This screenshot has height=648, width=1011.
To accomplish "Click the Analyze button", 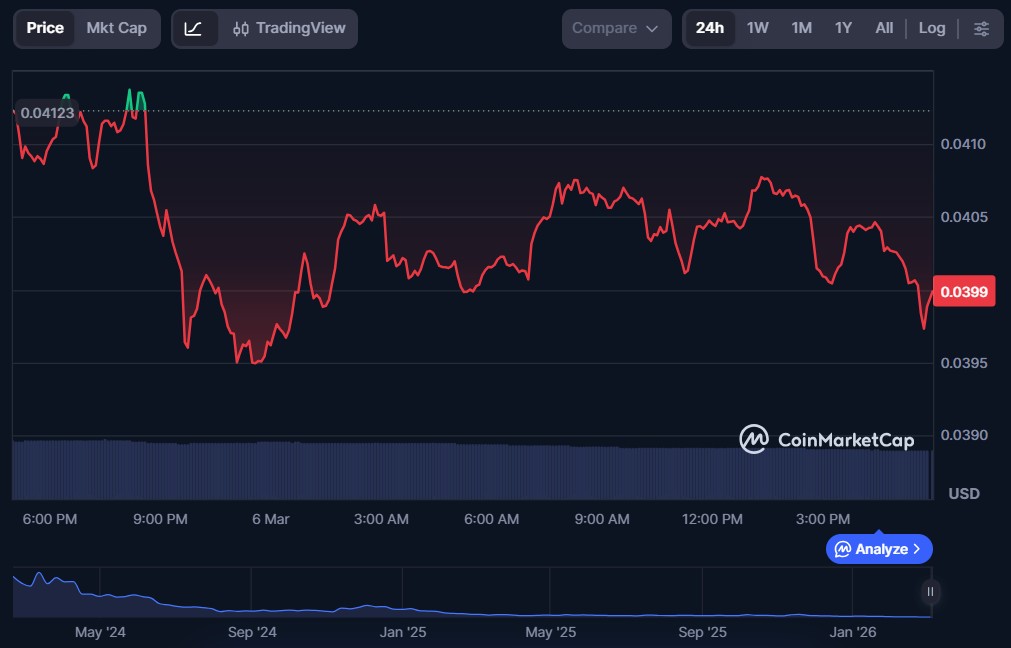I will tap(879, 549).
